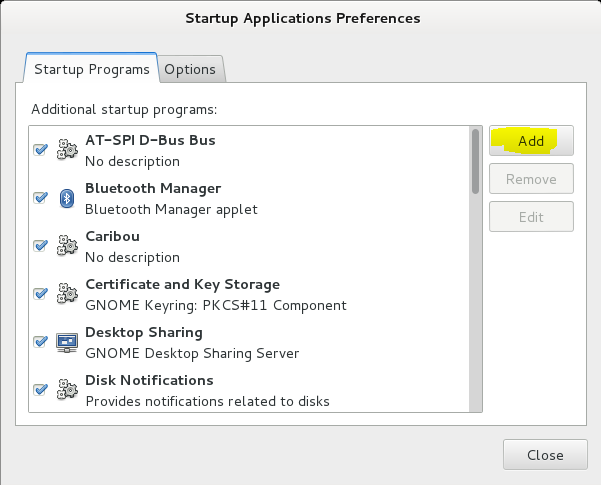This screenshot has width=601, height=485.
Task: Open the Startup Programs tab
Action: coord(92,69)
